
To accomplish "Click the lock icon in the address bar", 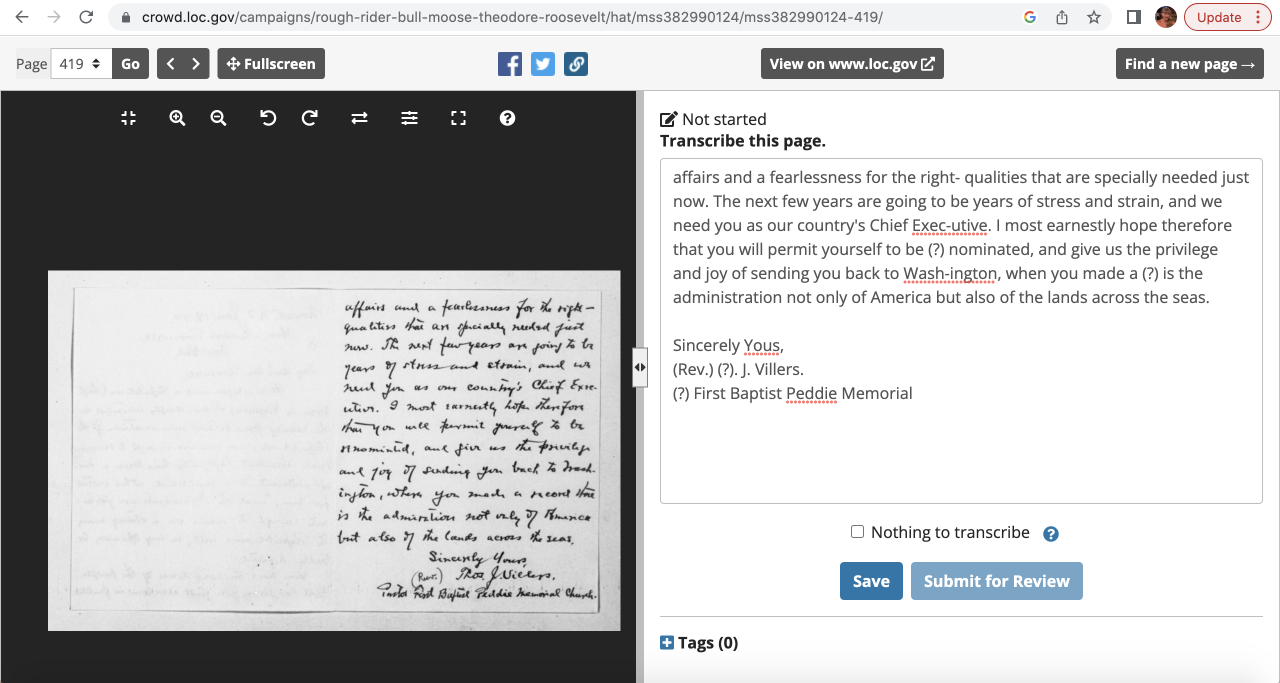I will [x=125, y=17].
